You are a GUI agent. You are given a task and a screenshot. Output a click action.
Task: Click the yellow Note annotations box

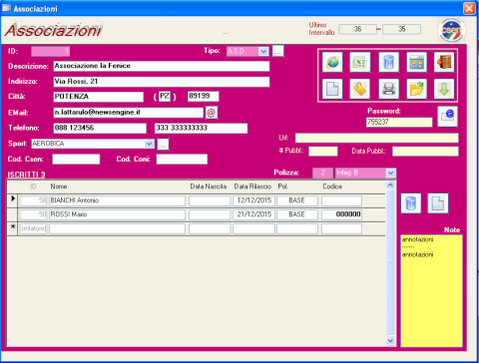(x=431, y=291)
